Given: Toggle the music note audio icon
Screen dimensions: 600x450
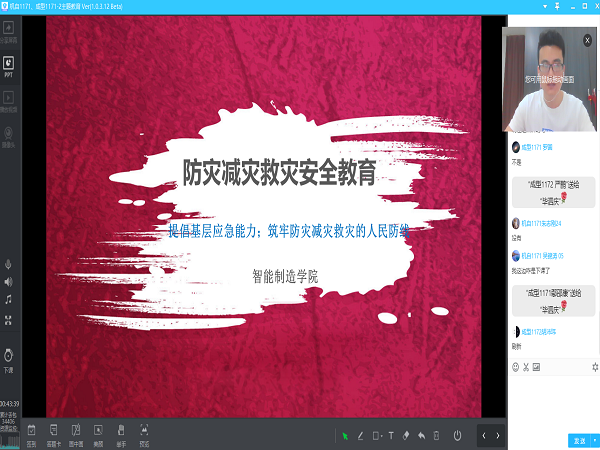Looking at the screenshot, I should tap(9, 300).
